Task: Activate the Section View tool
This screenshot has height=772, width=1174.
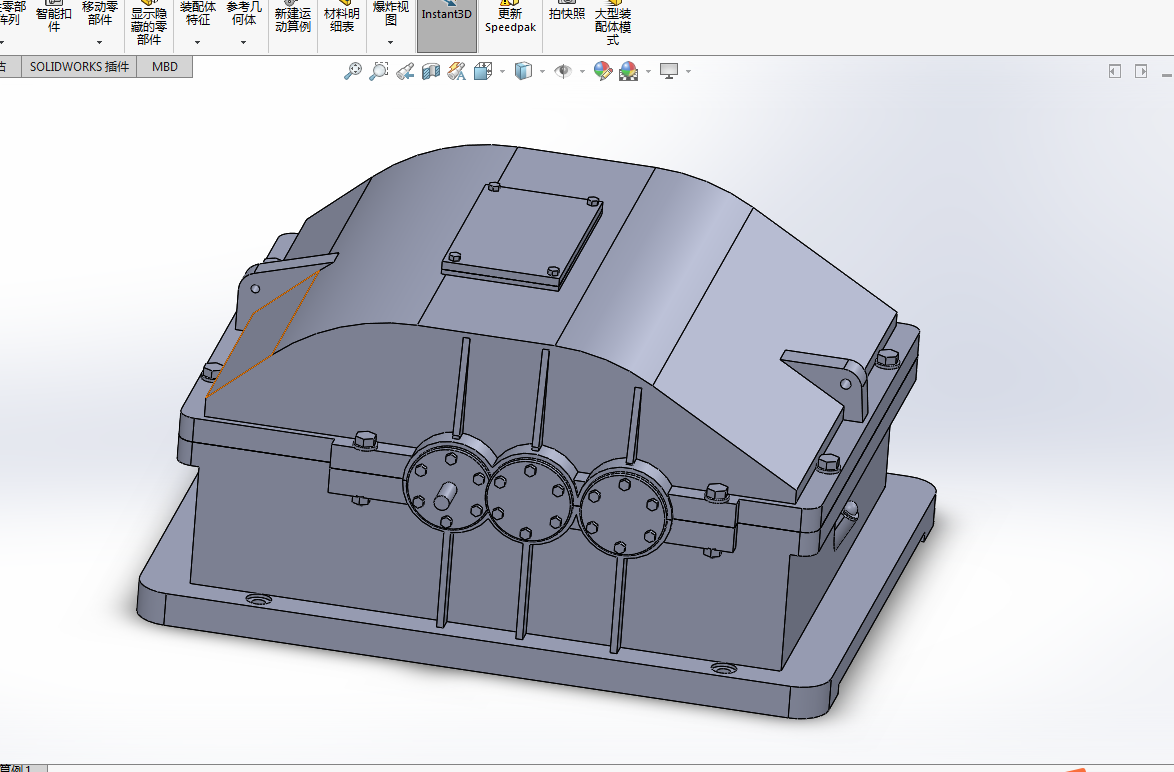Action: 431,71
